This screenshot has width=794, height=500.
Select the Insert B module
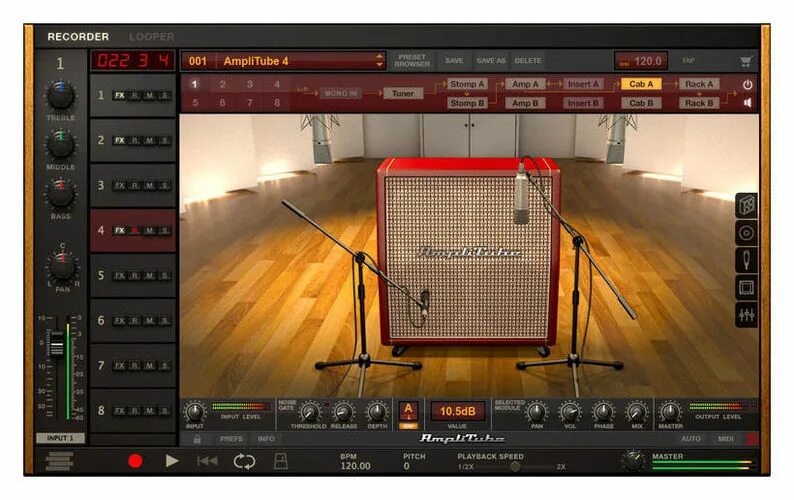pos(583,103)
